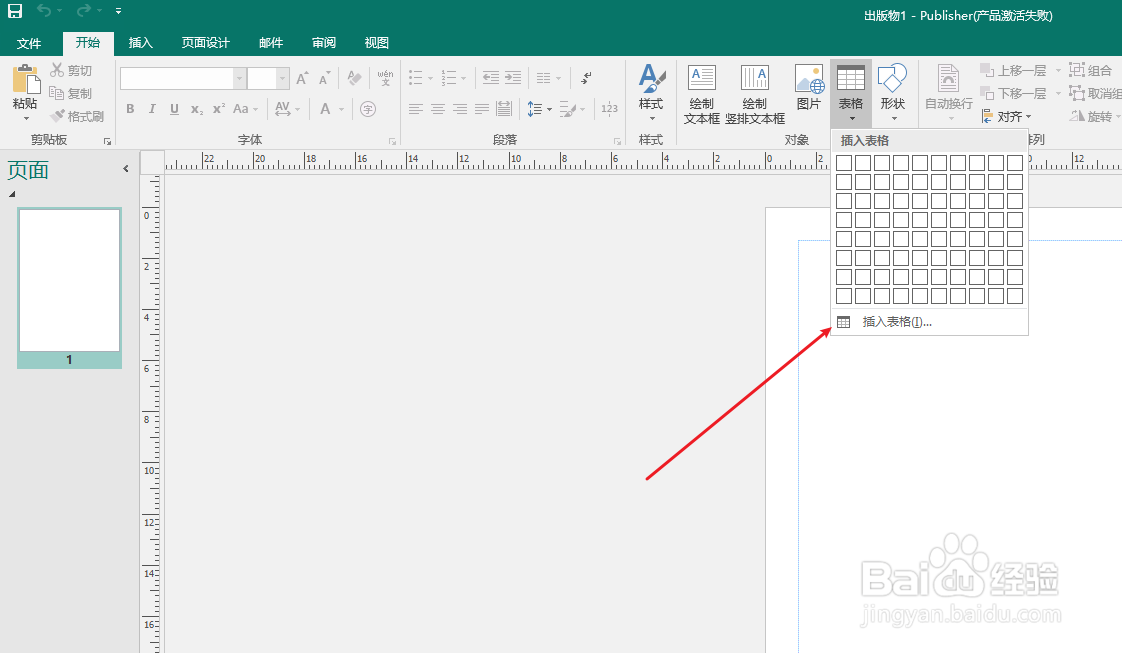Toggle bold formatting
This screenshot has height=653, width=1122.
point(130,108)
